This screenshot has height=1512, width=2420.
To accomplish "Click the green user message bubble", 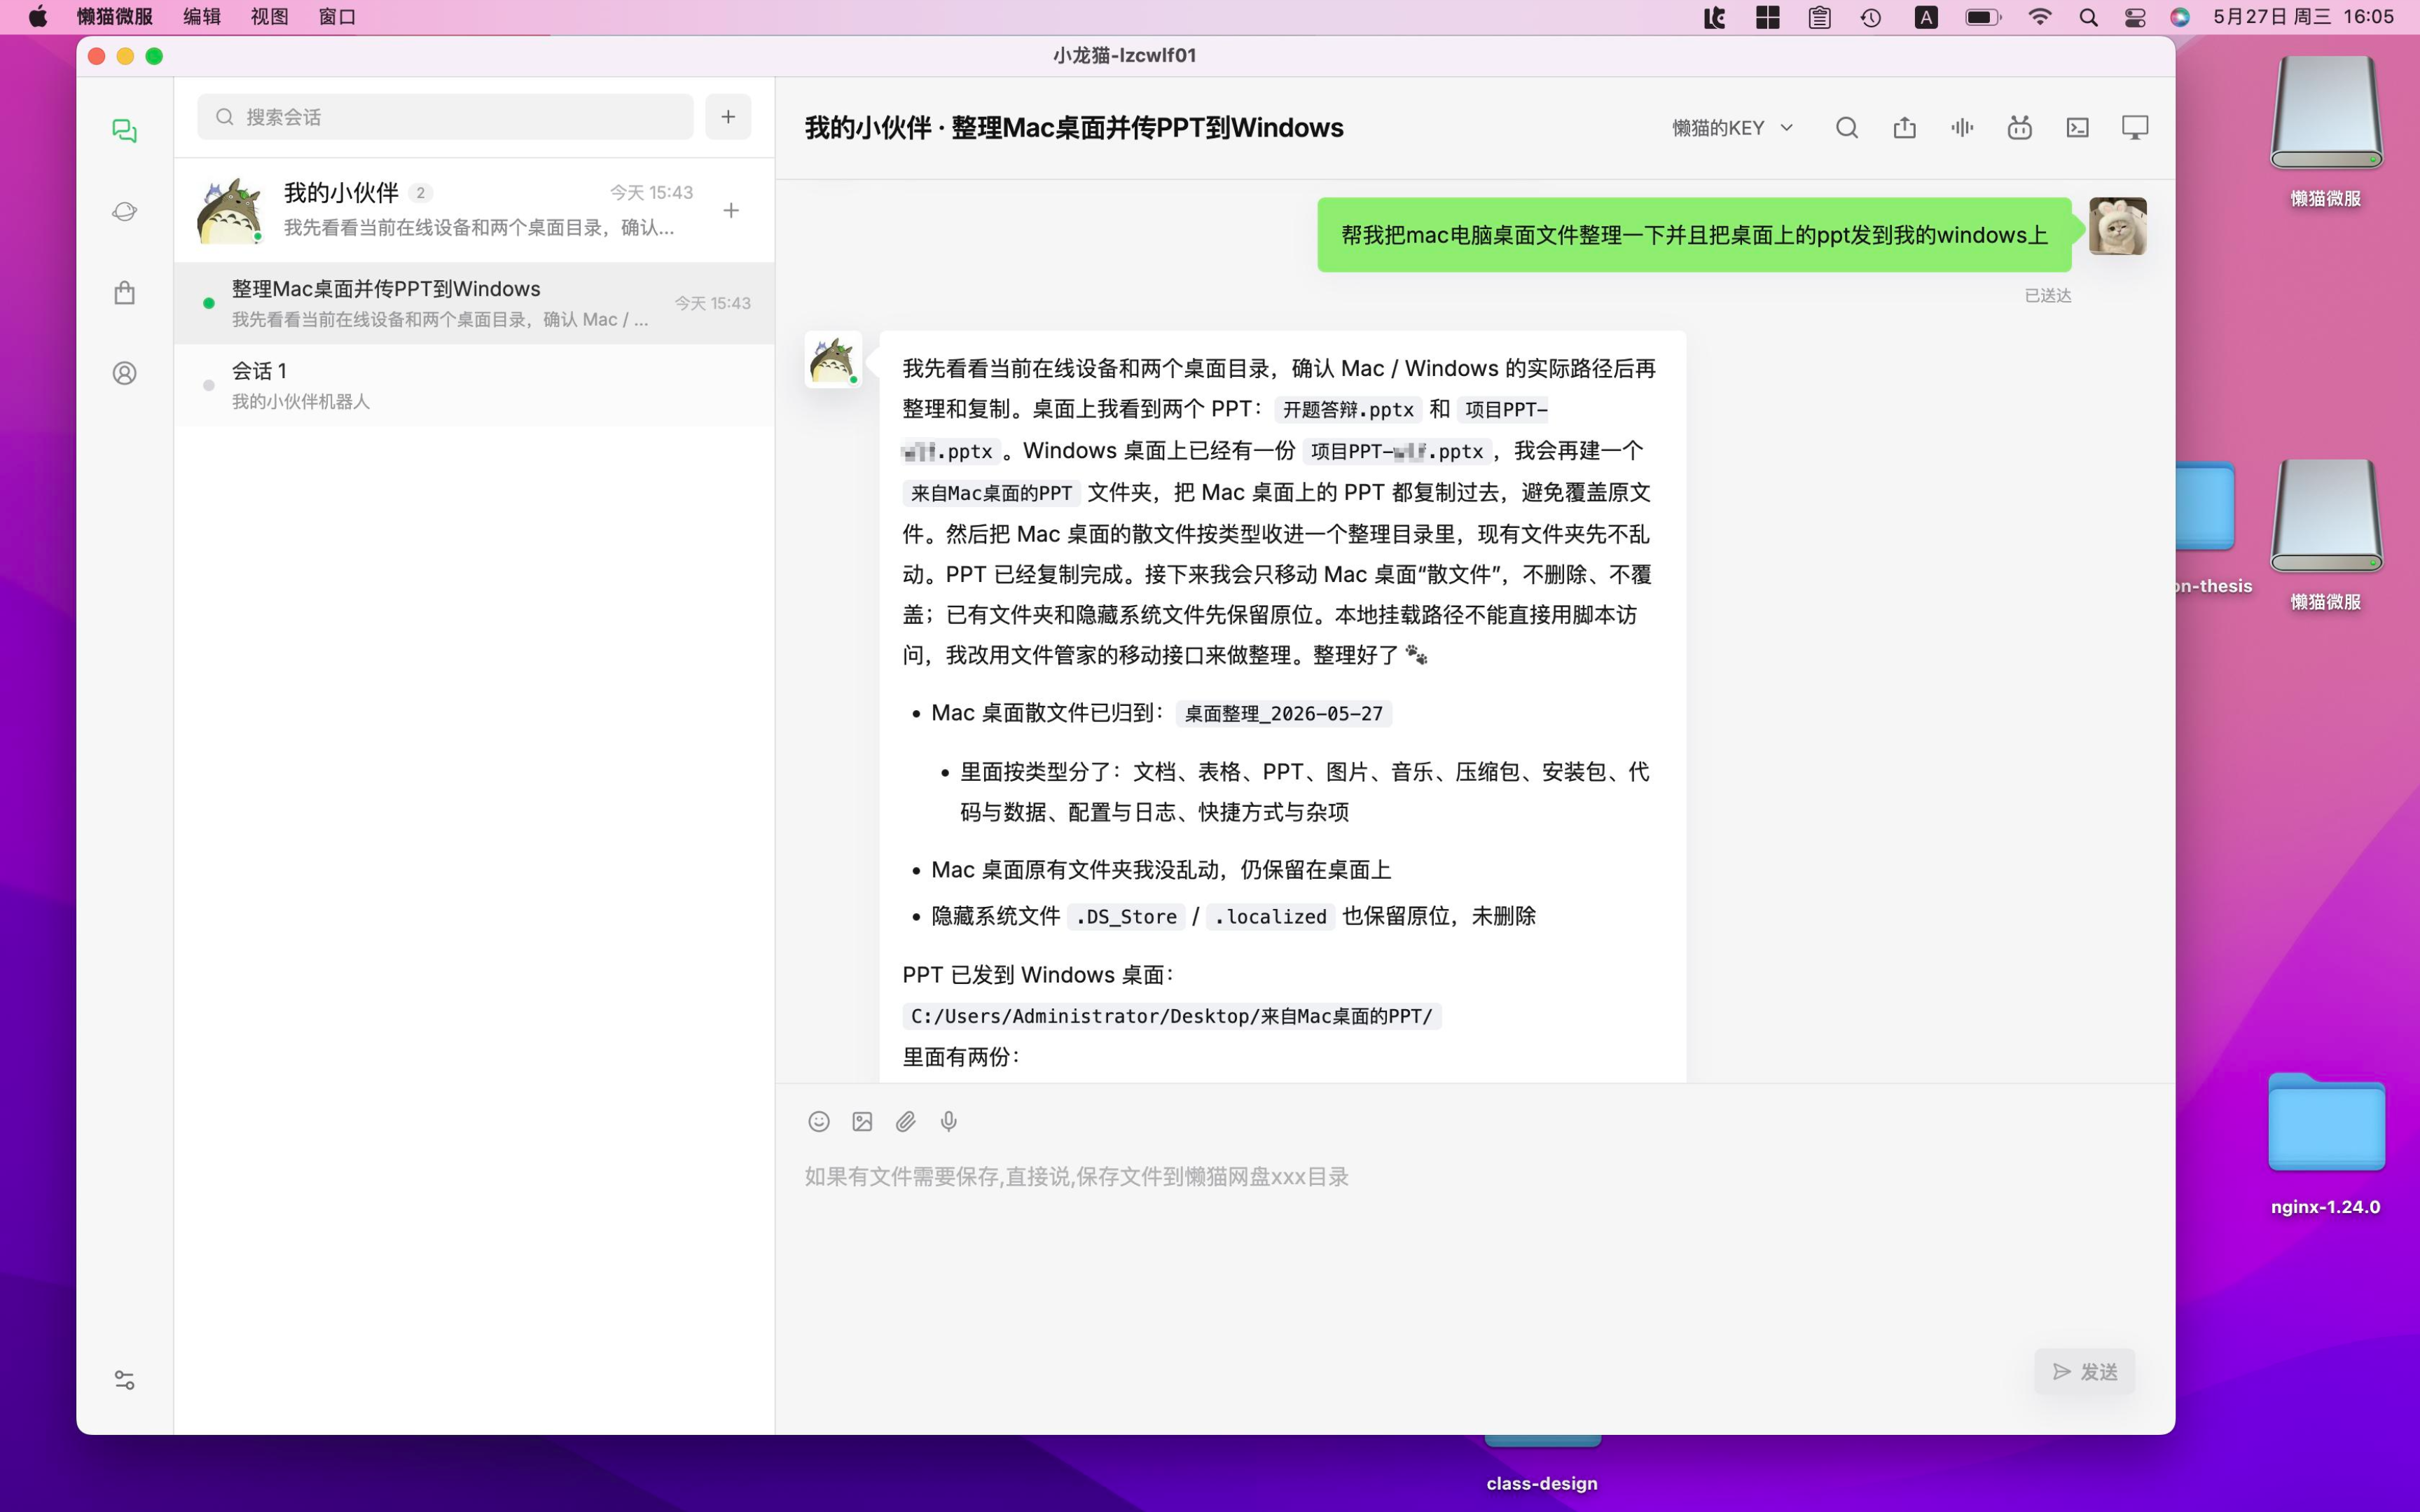I will (1694, 235).
